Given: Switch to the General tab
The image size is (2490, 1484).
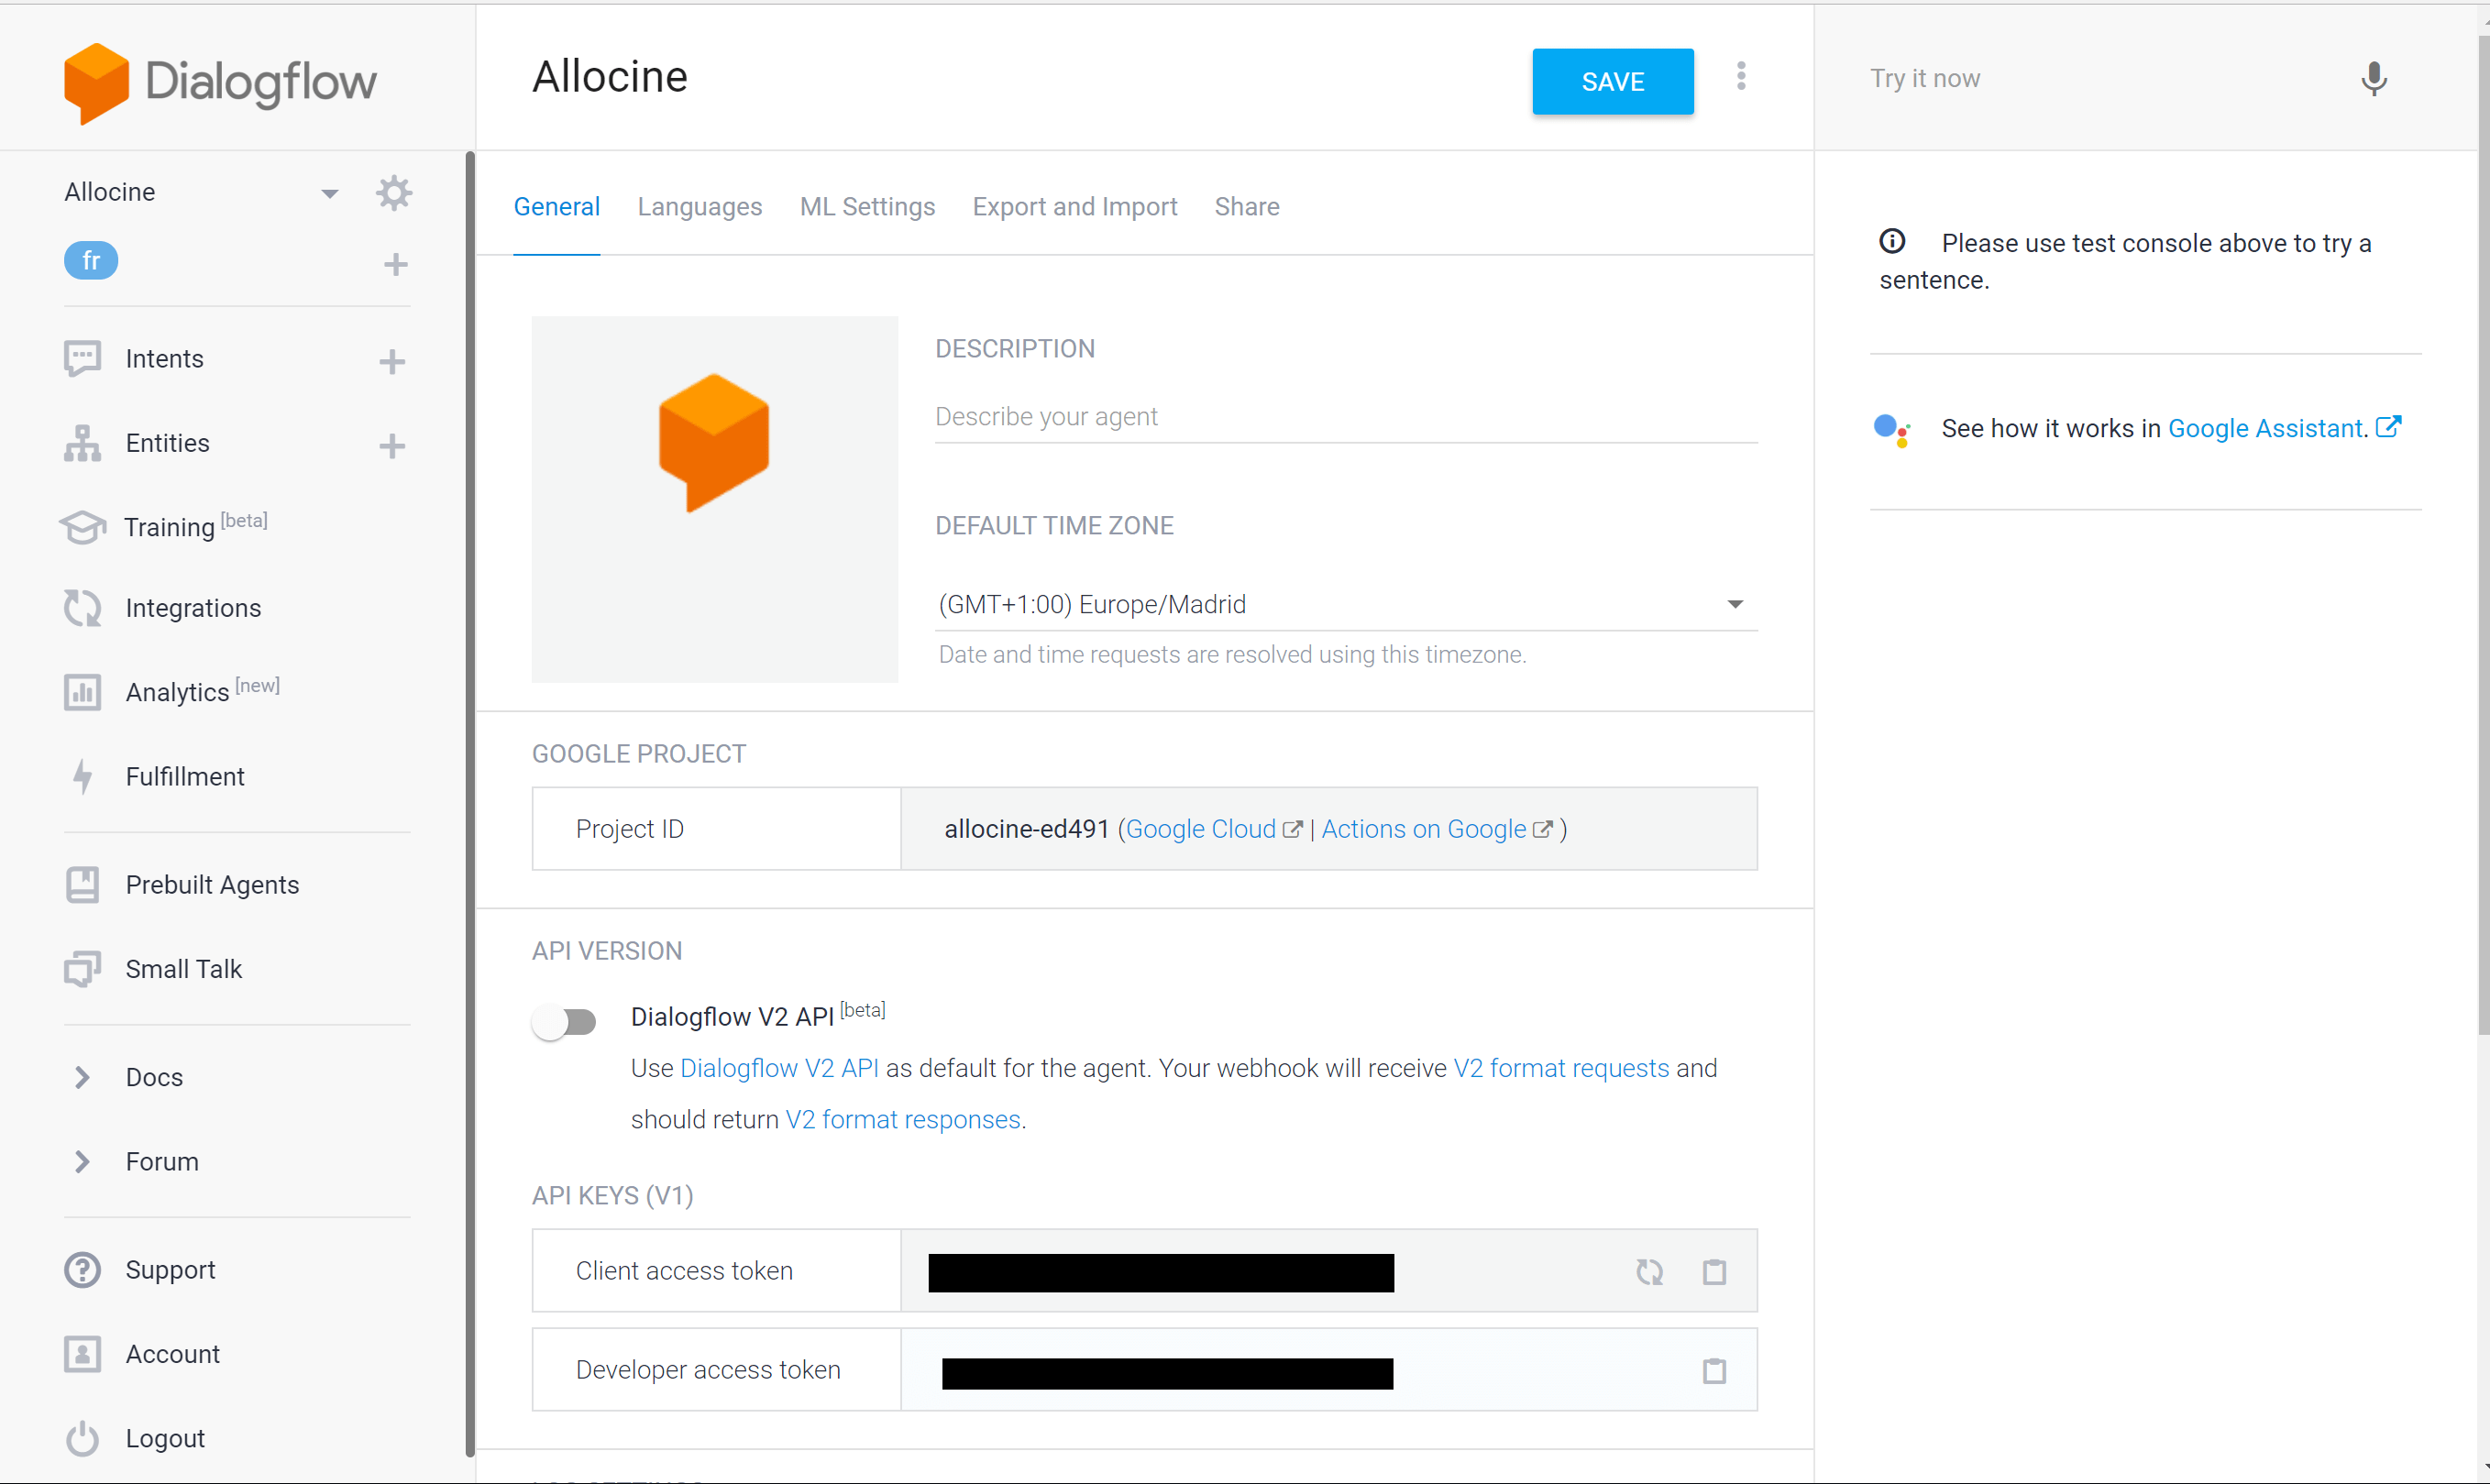Looking at the screenshot, I should click(557, 206).
